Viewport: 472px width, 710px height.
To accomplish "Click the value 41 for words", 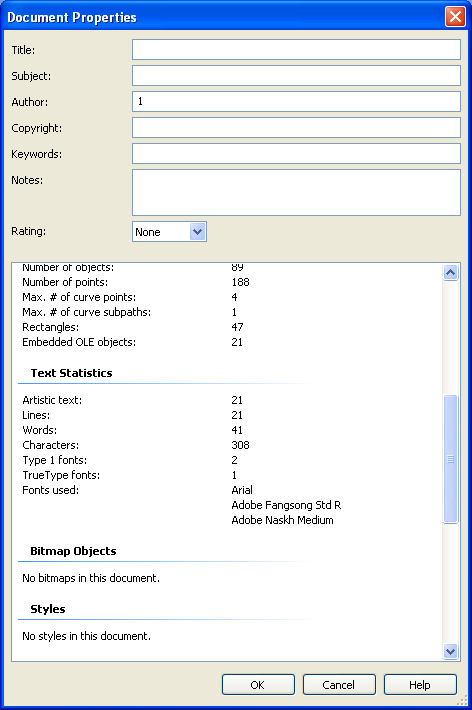I will (237, 430).
